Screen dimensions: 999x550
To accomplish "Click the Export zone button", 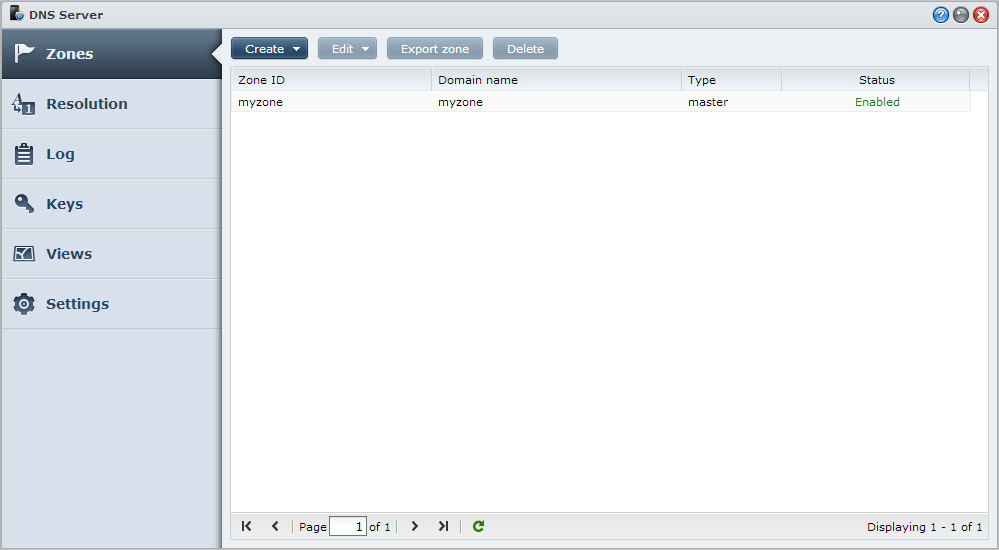I will pos(435,48).
